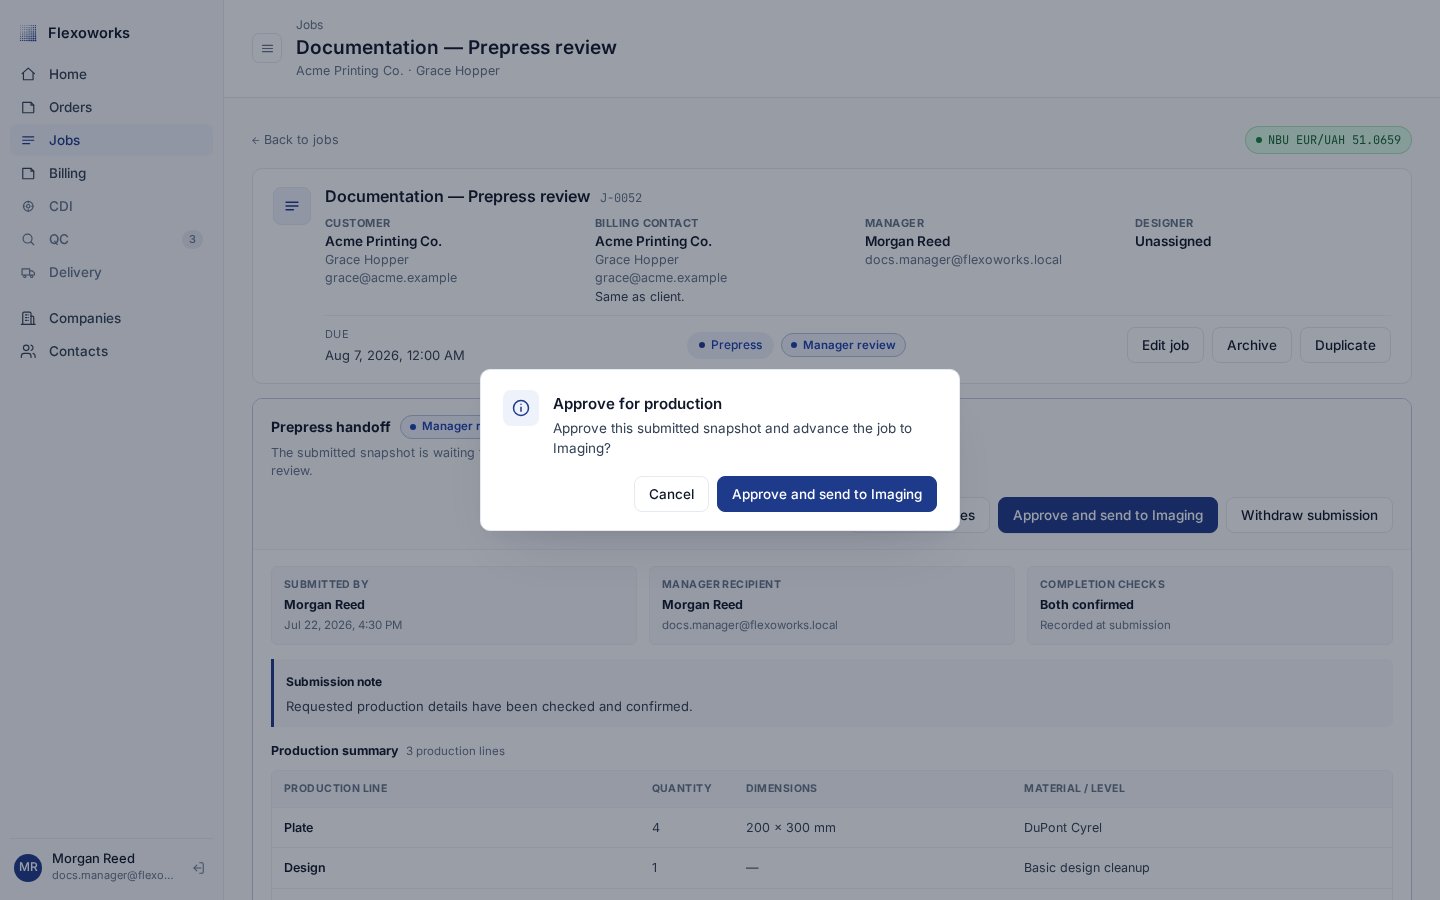
Task: Click the Billing file icon
Action: pyautogui.click(x=28, y=173)
